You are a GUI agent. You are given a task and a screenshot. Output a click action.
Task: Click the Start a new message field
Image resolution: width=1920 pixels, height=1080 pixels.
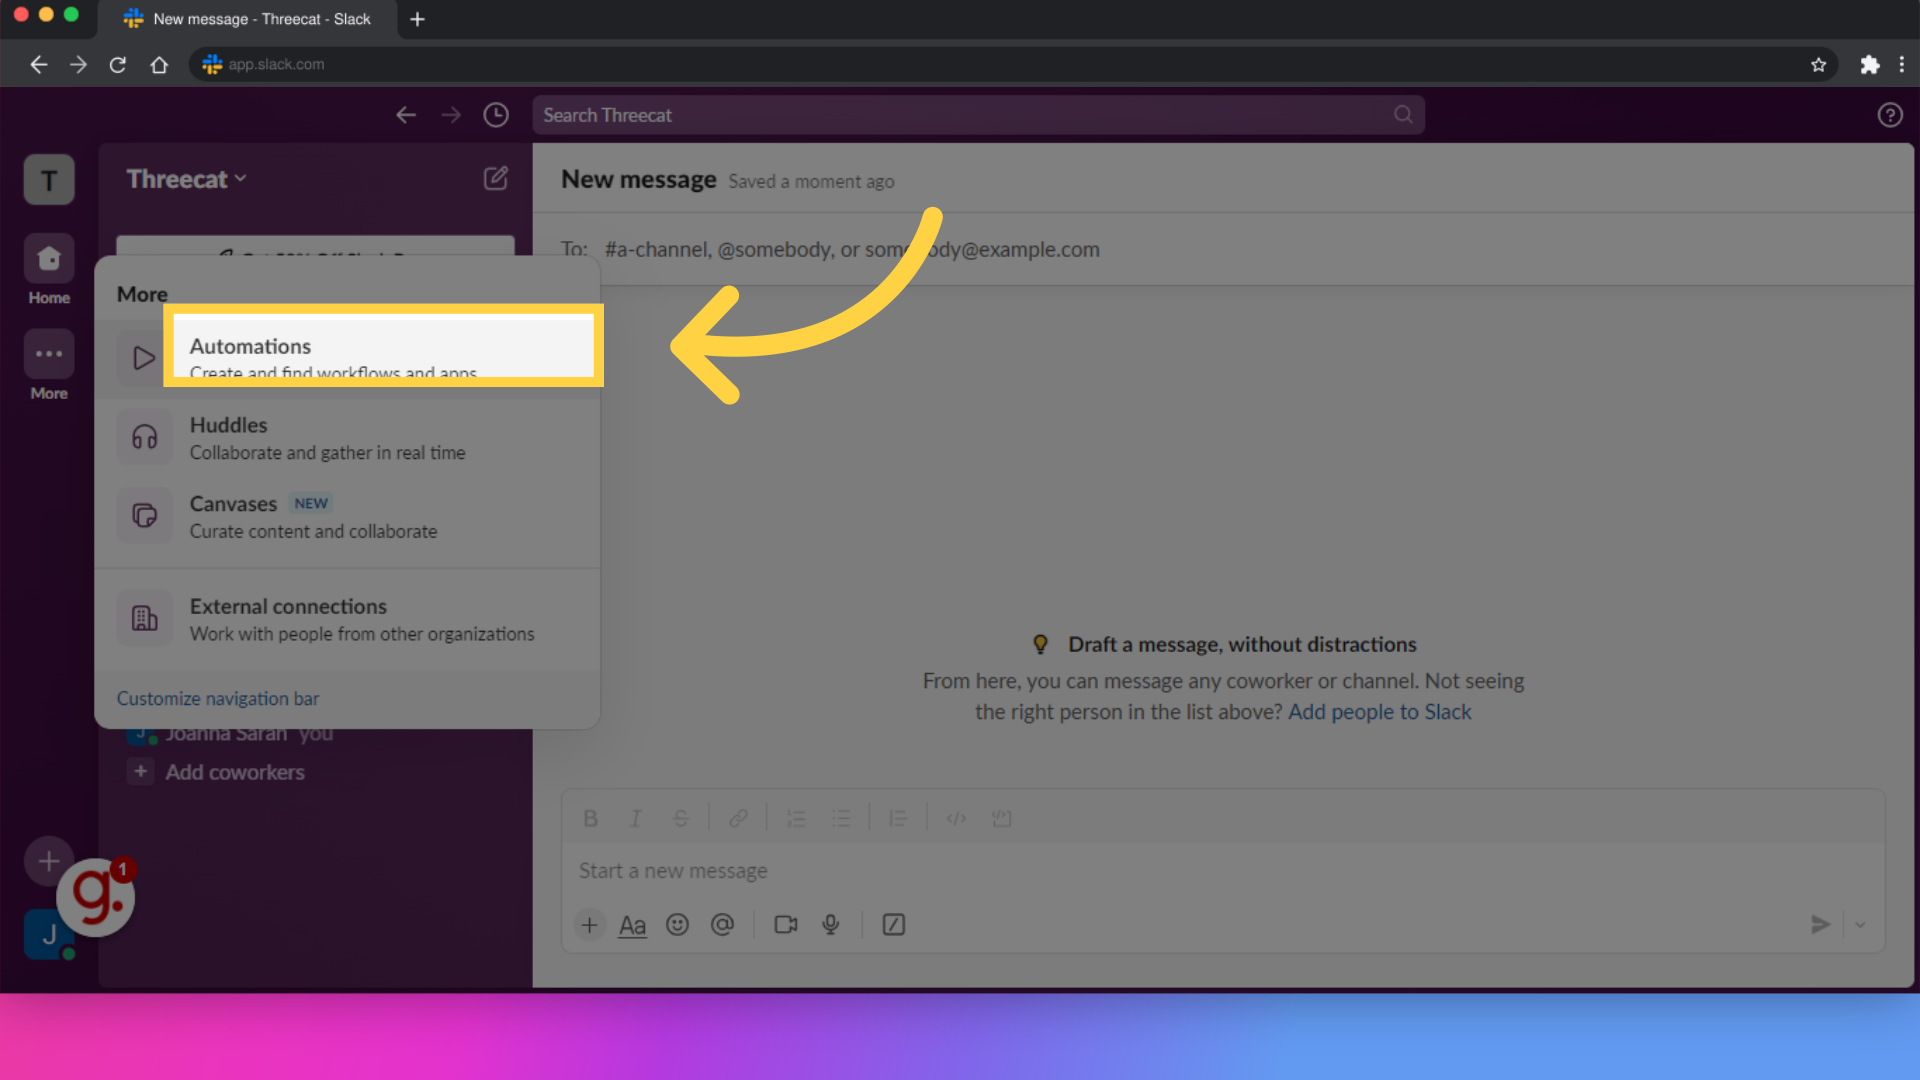(1222, 871)
